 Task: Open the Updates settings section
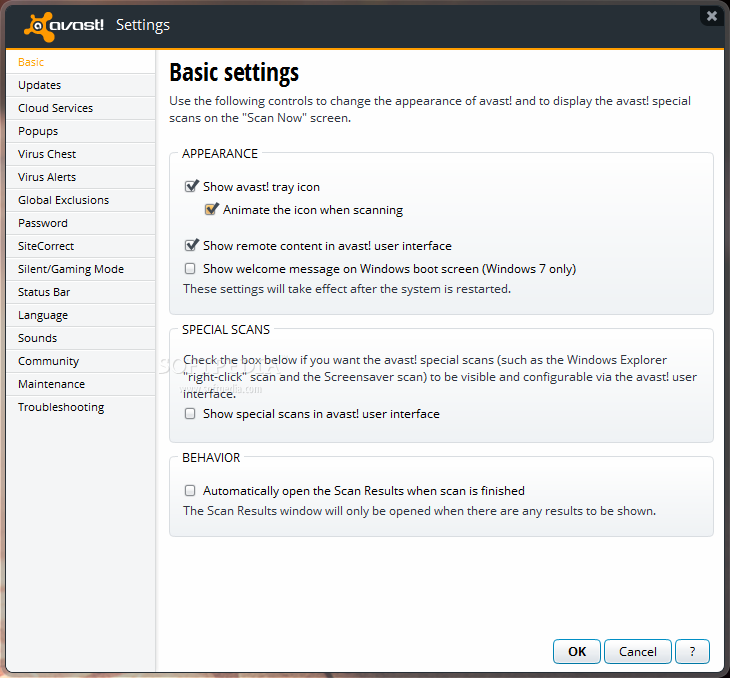[x=40, y=85]
